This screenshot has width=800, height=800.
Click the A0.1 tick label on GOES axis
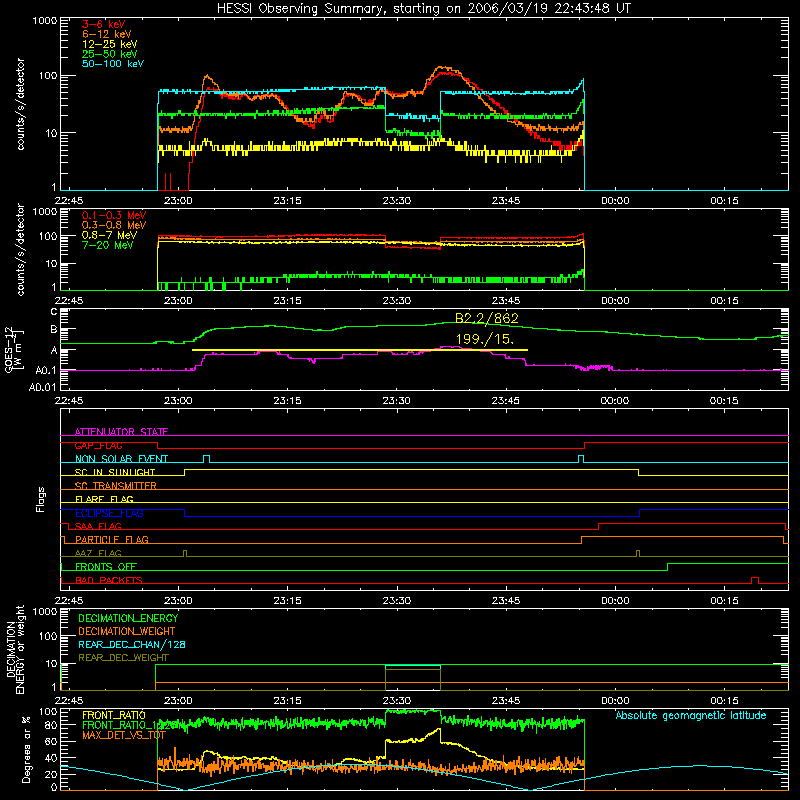pyautogui.click(x=46, y=370)
